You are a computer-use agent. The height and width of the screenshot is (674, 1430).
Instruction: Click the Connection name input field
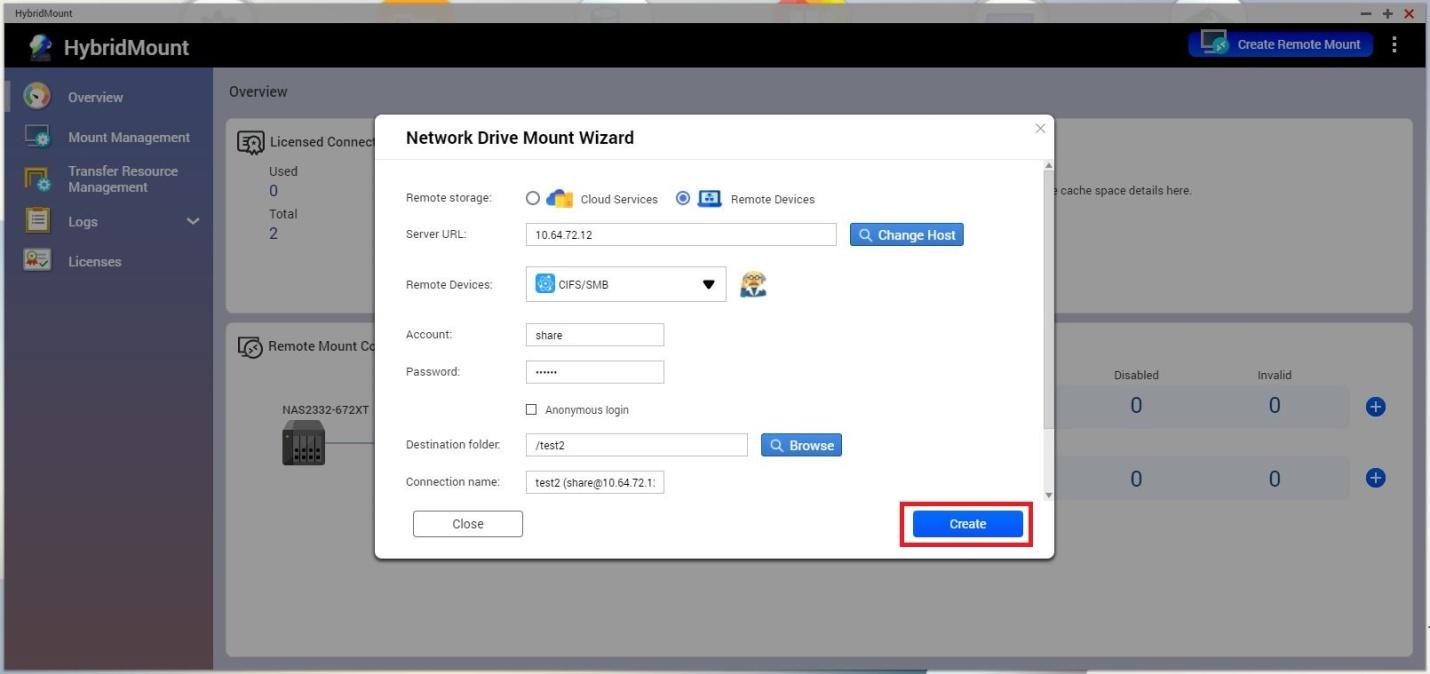(x=595, y=482)
